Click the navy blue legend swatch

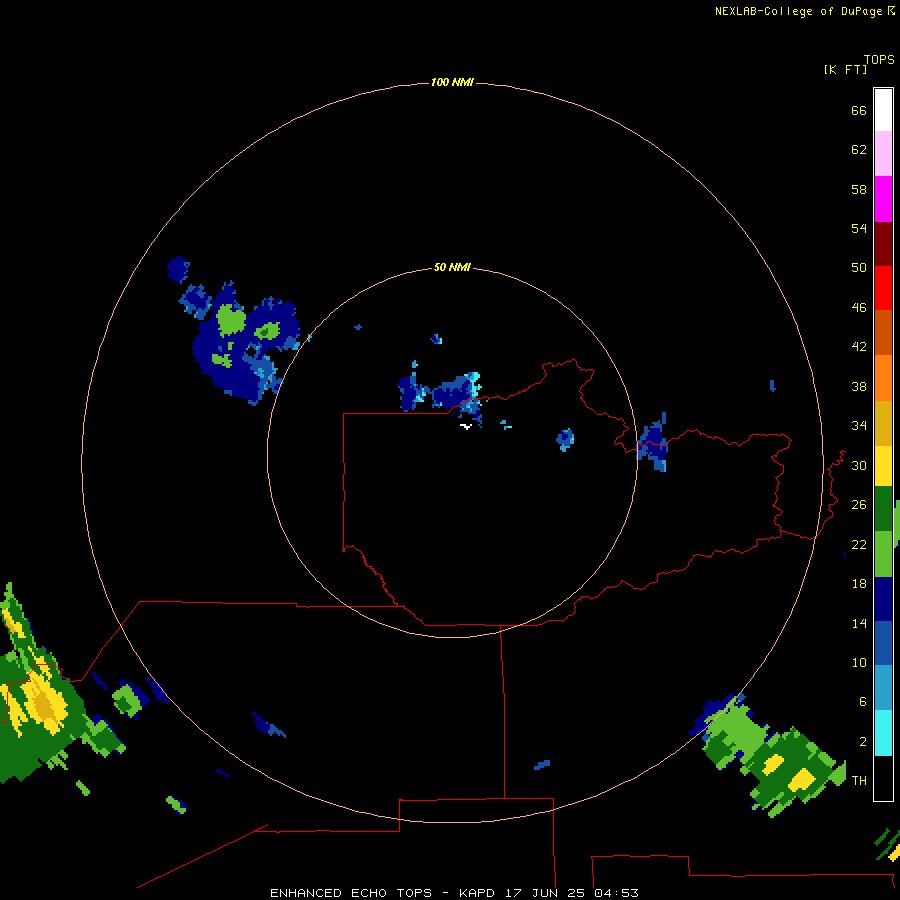883,599
